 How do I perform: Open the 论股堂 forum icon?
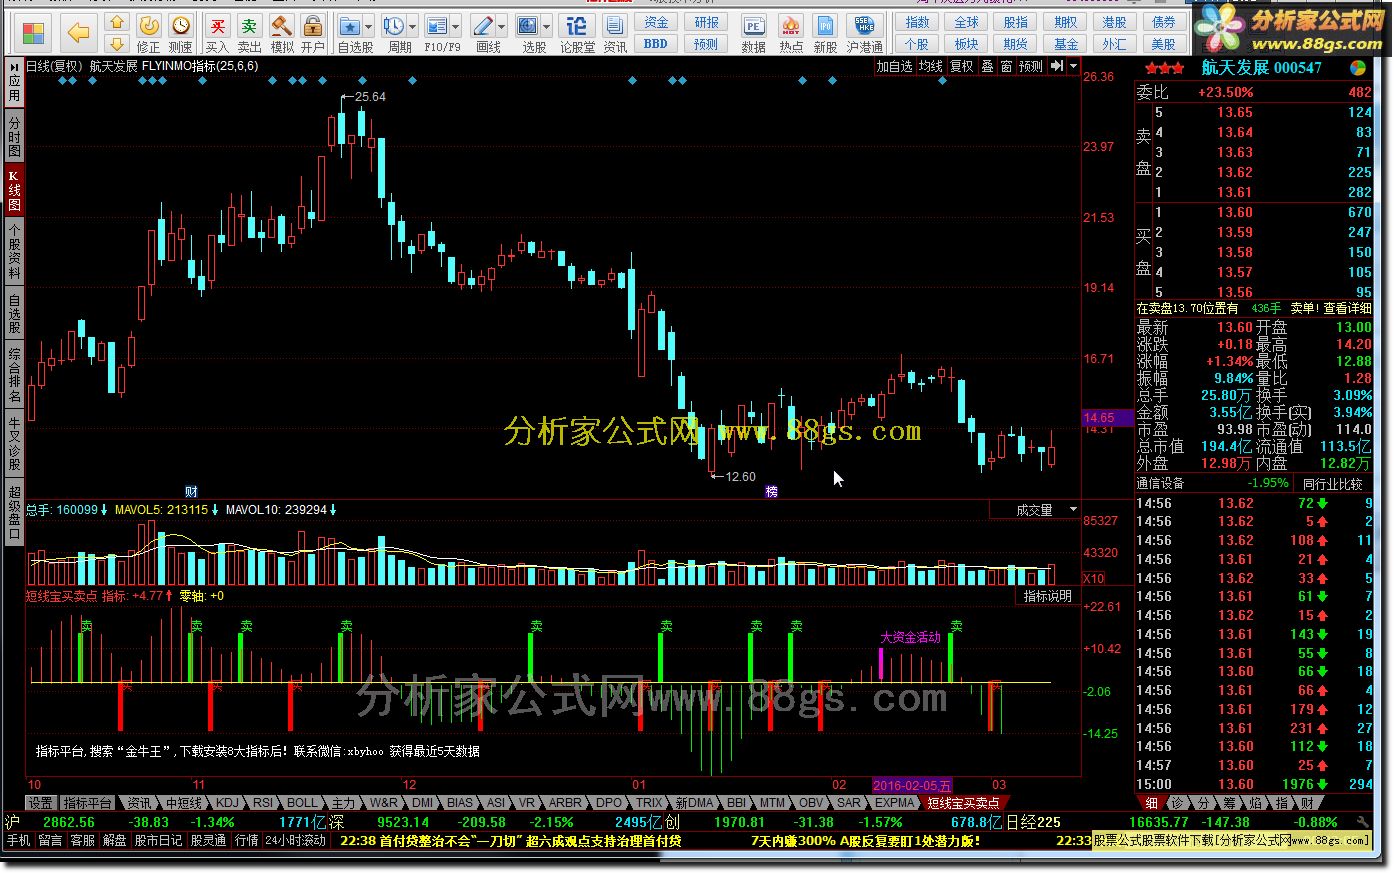pyautogui.click(x=577, y=33)
